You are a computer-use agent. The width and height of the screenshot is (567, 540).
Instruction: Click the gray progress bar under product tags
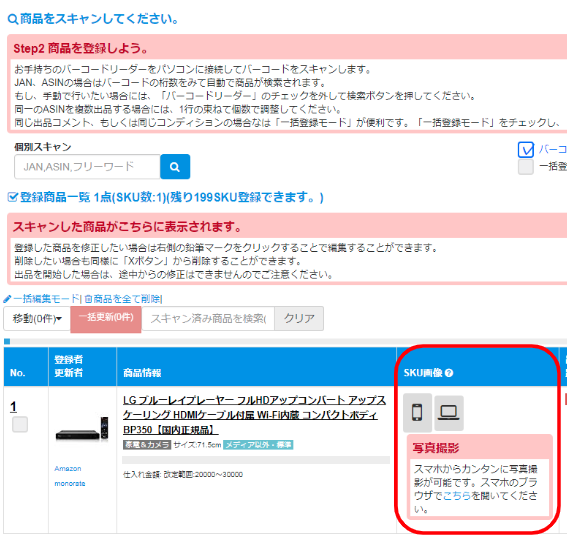tap(256, 460)
